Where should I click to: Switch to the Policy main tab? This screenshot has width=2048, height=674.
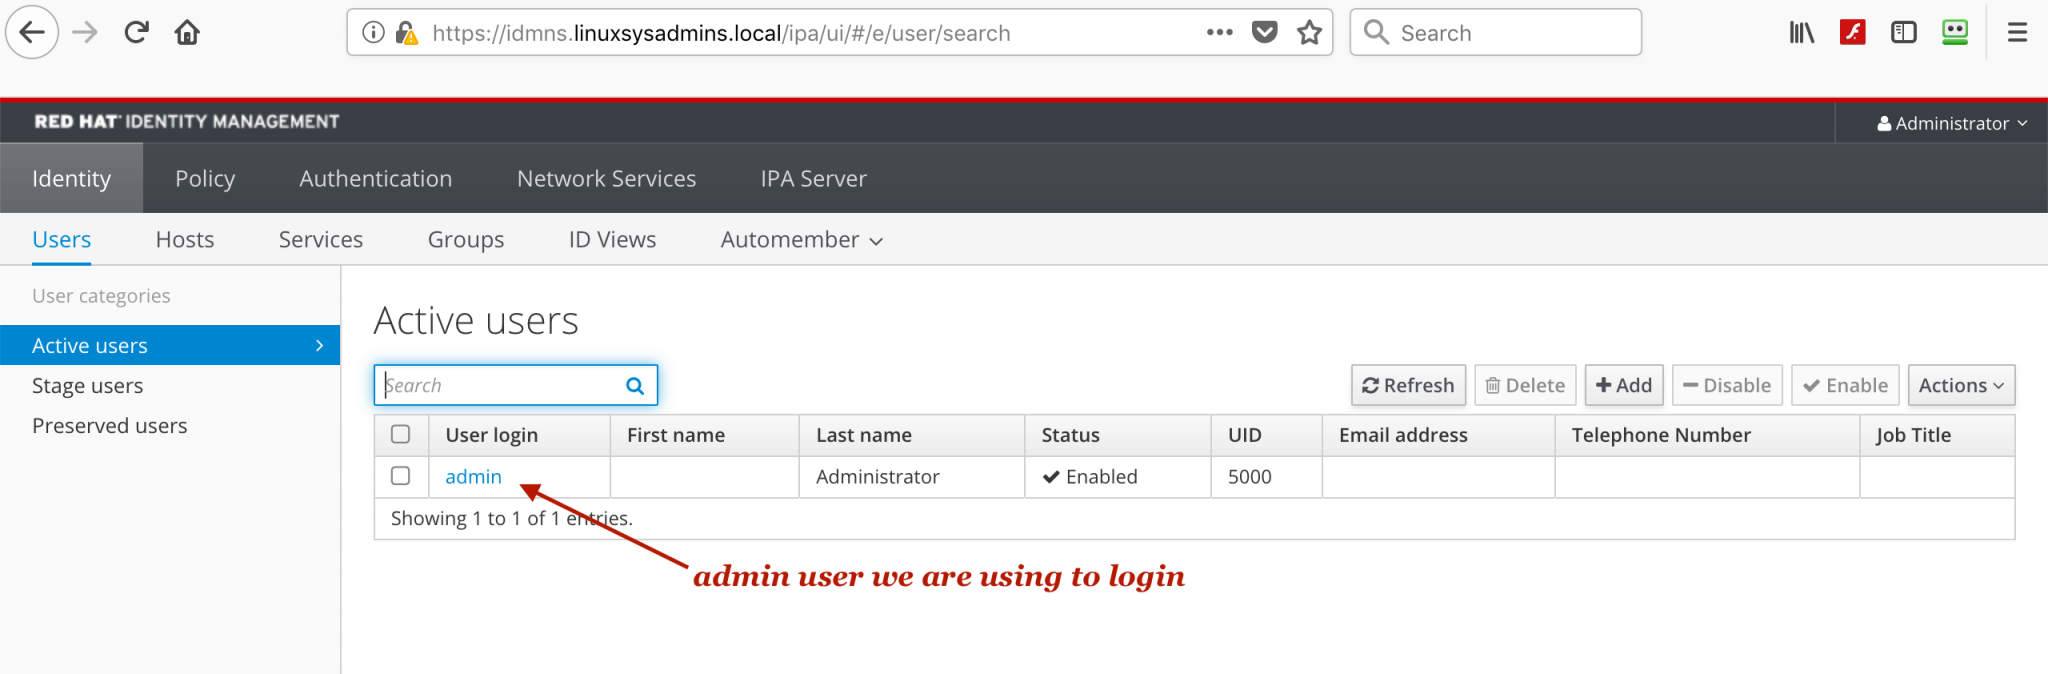coord(205,178)
